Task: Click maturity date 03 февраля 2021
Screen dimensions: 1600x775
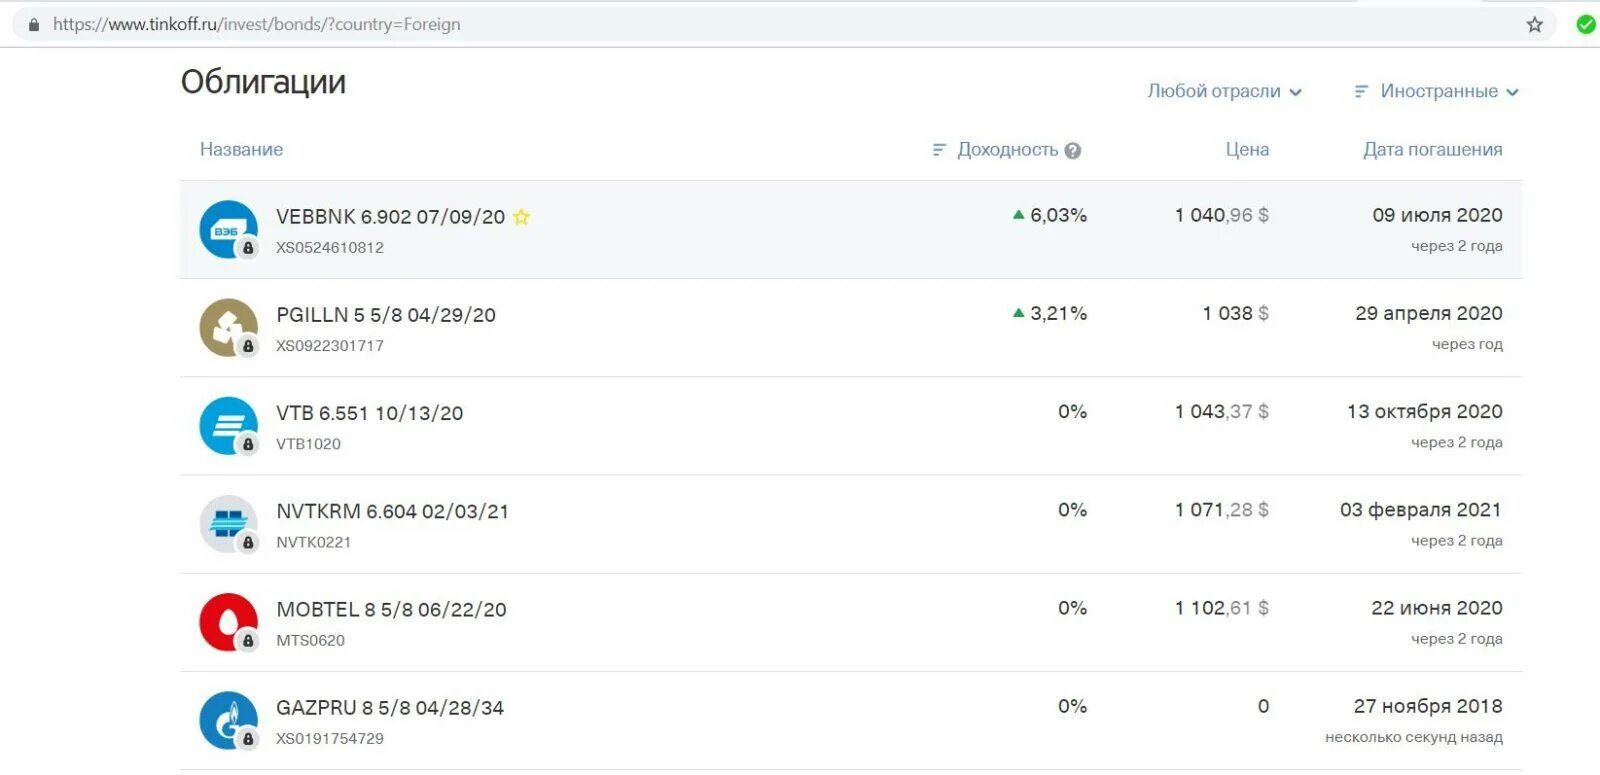Action: [1421, 509]
